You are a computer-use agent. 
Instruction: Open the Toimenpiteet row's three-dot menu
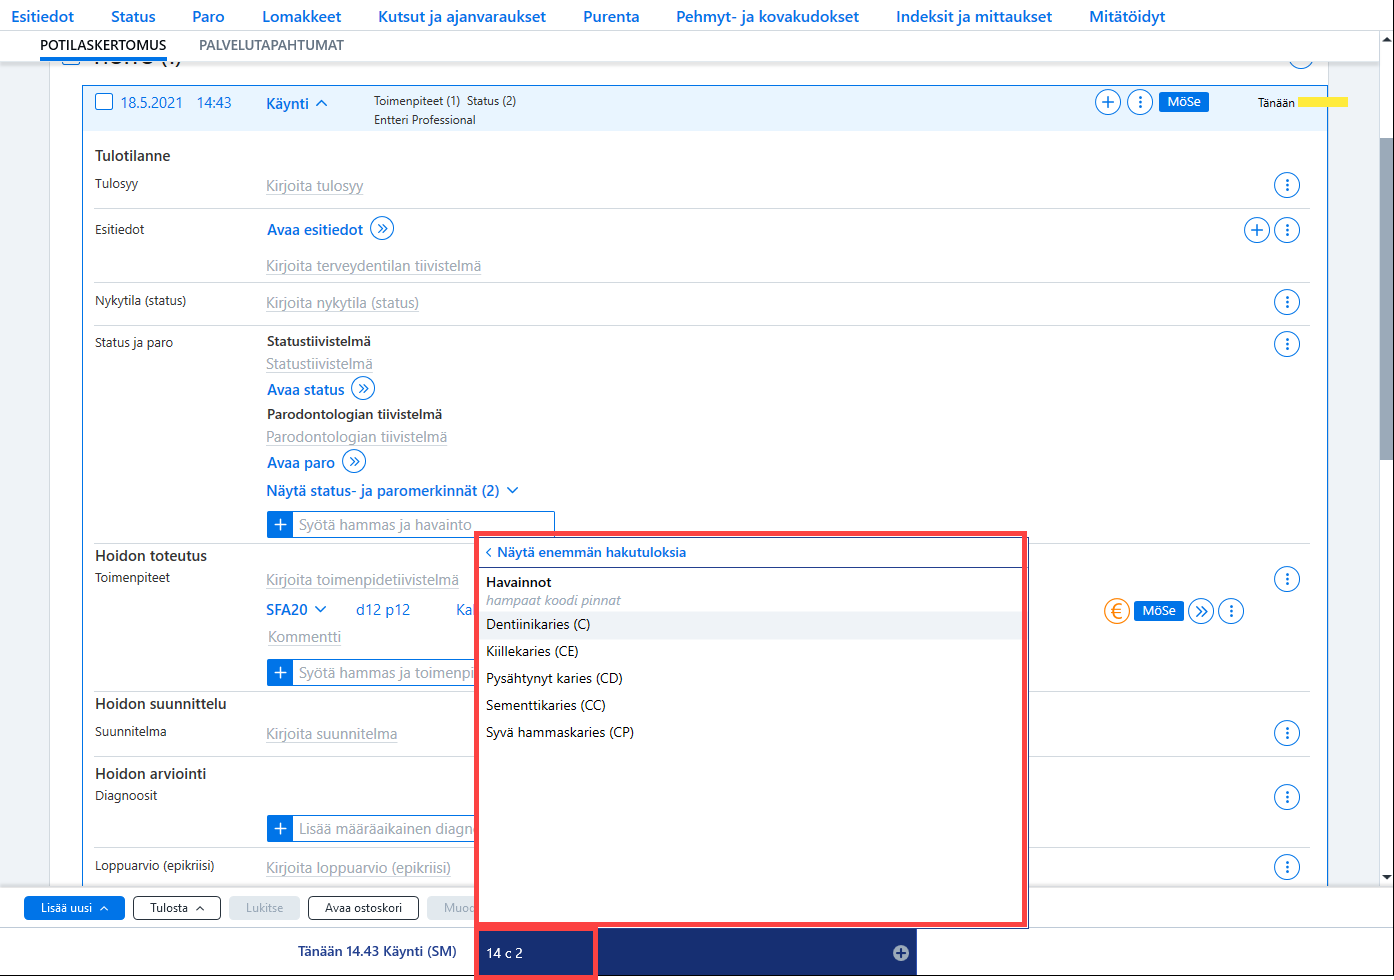(x=1287, y=579)
